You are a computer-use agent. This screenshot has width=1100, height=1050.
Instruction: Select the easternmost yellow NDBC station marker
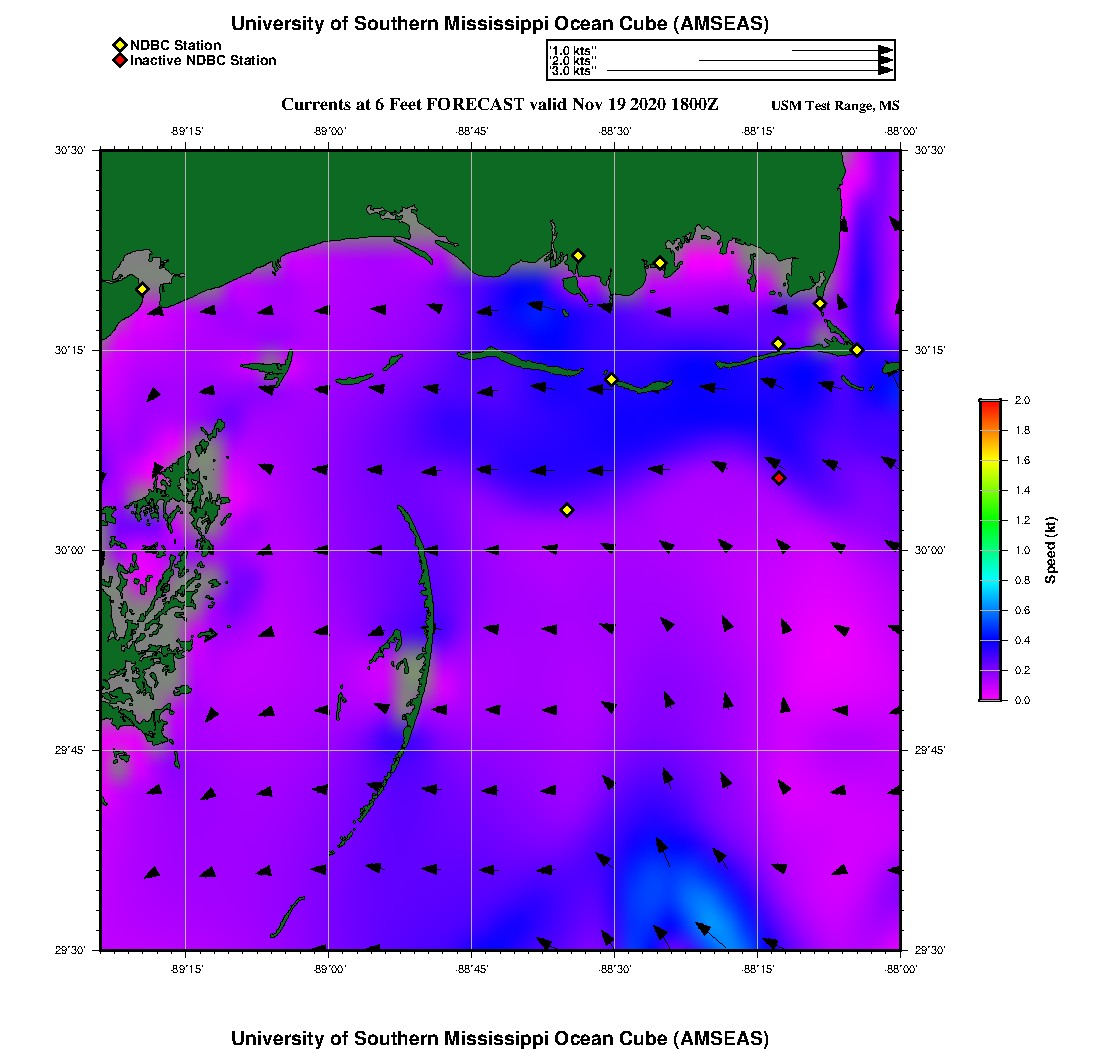point(857,349)
